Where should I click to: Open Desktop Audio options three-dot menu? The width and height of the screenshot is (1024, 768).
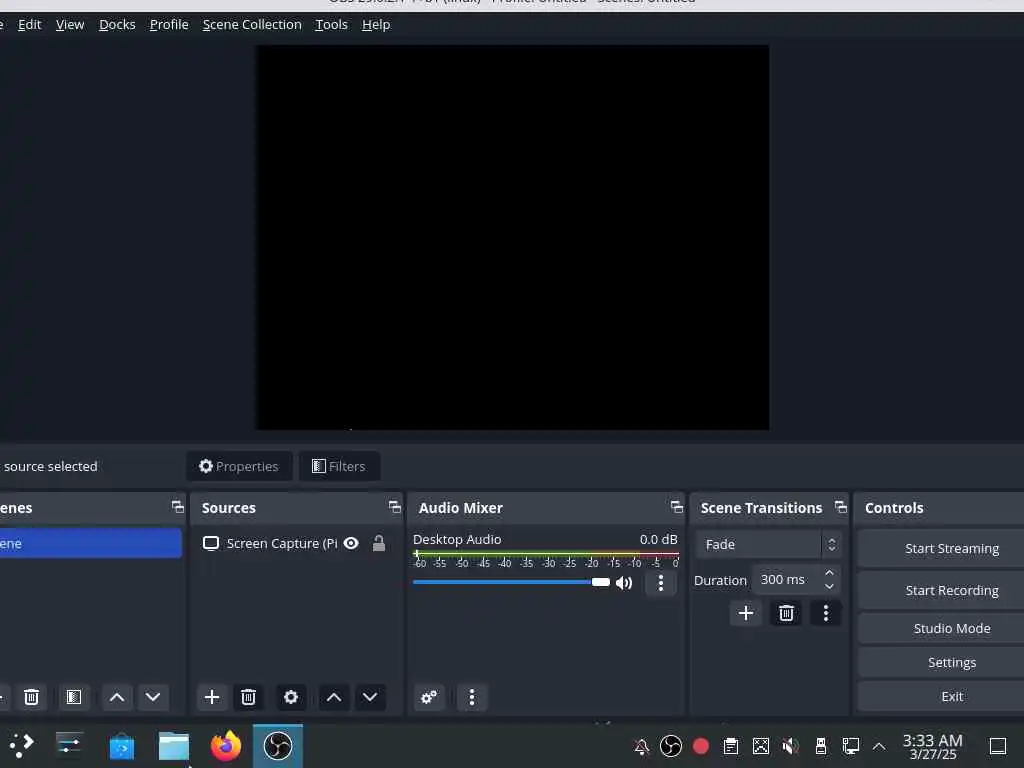(x=660, y=583)
